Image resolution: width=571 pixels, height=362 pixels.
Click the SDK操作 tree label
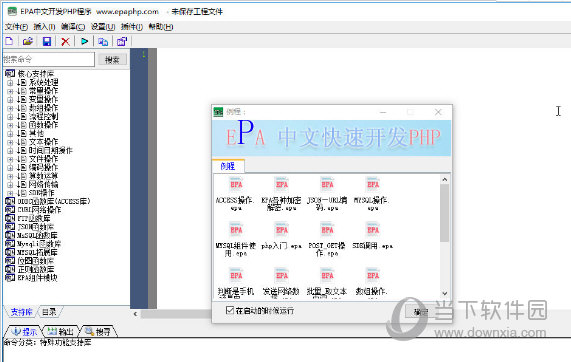point(42,193)
